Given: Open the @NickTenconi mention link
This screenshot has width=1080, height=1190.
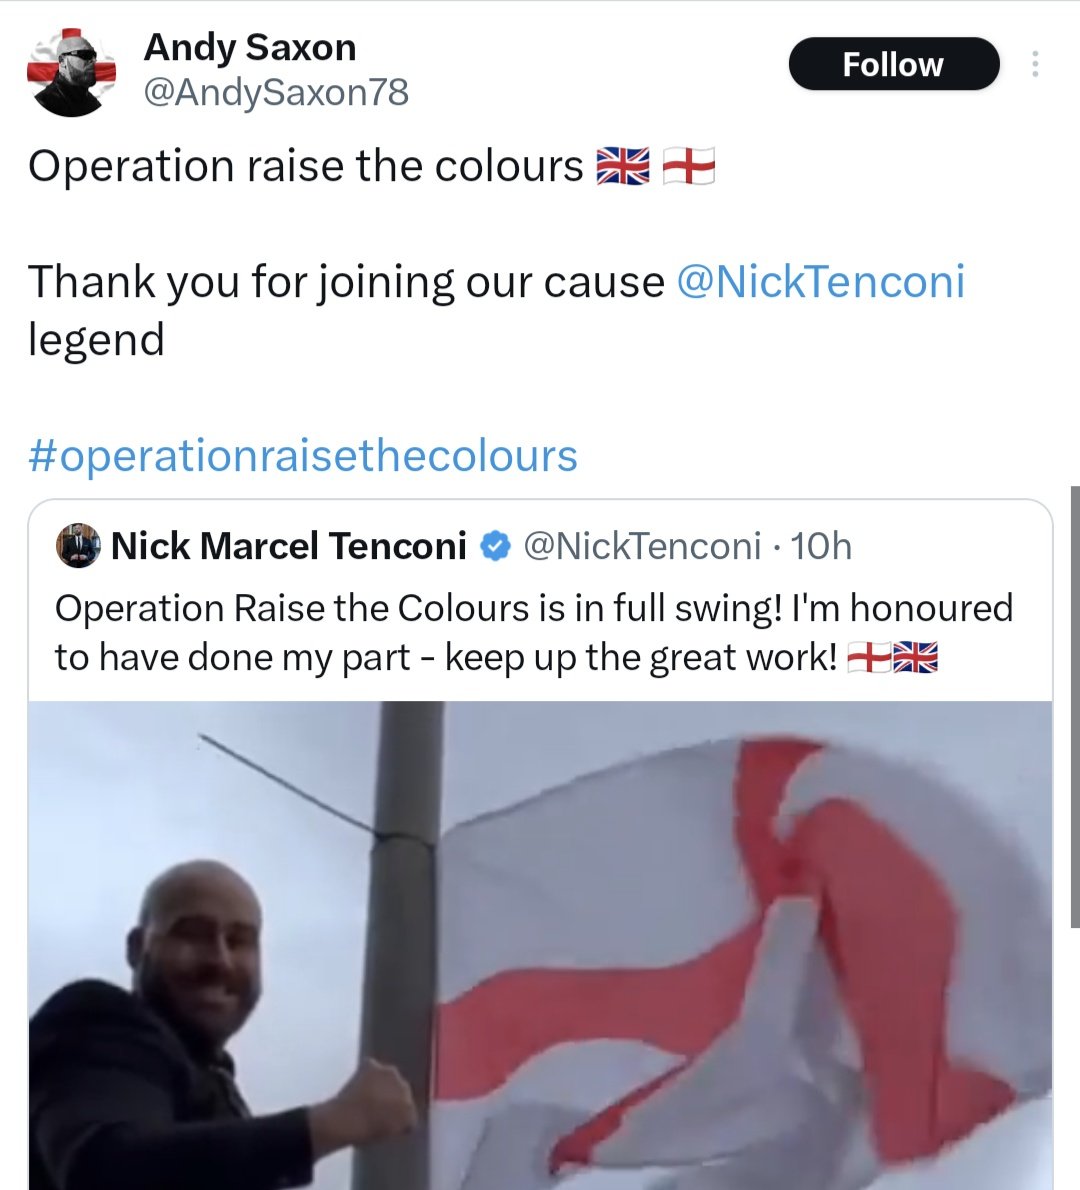Looking at the screenshot, I should [820, 282].
